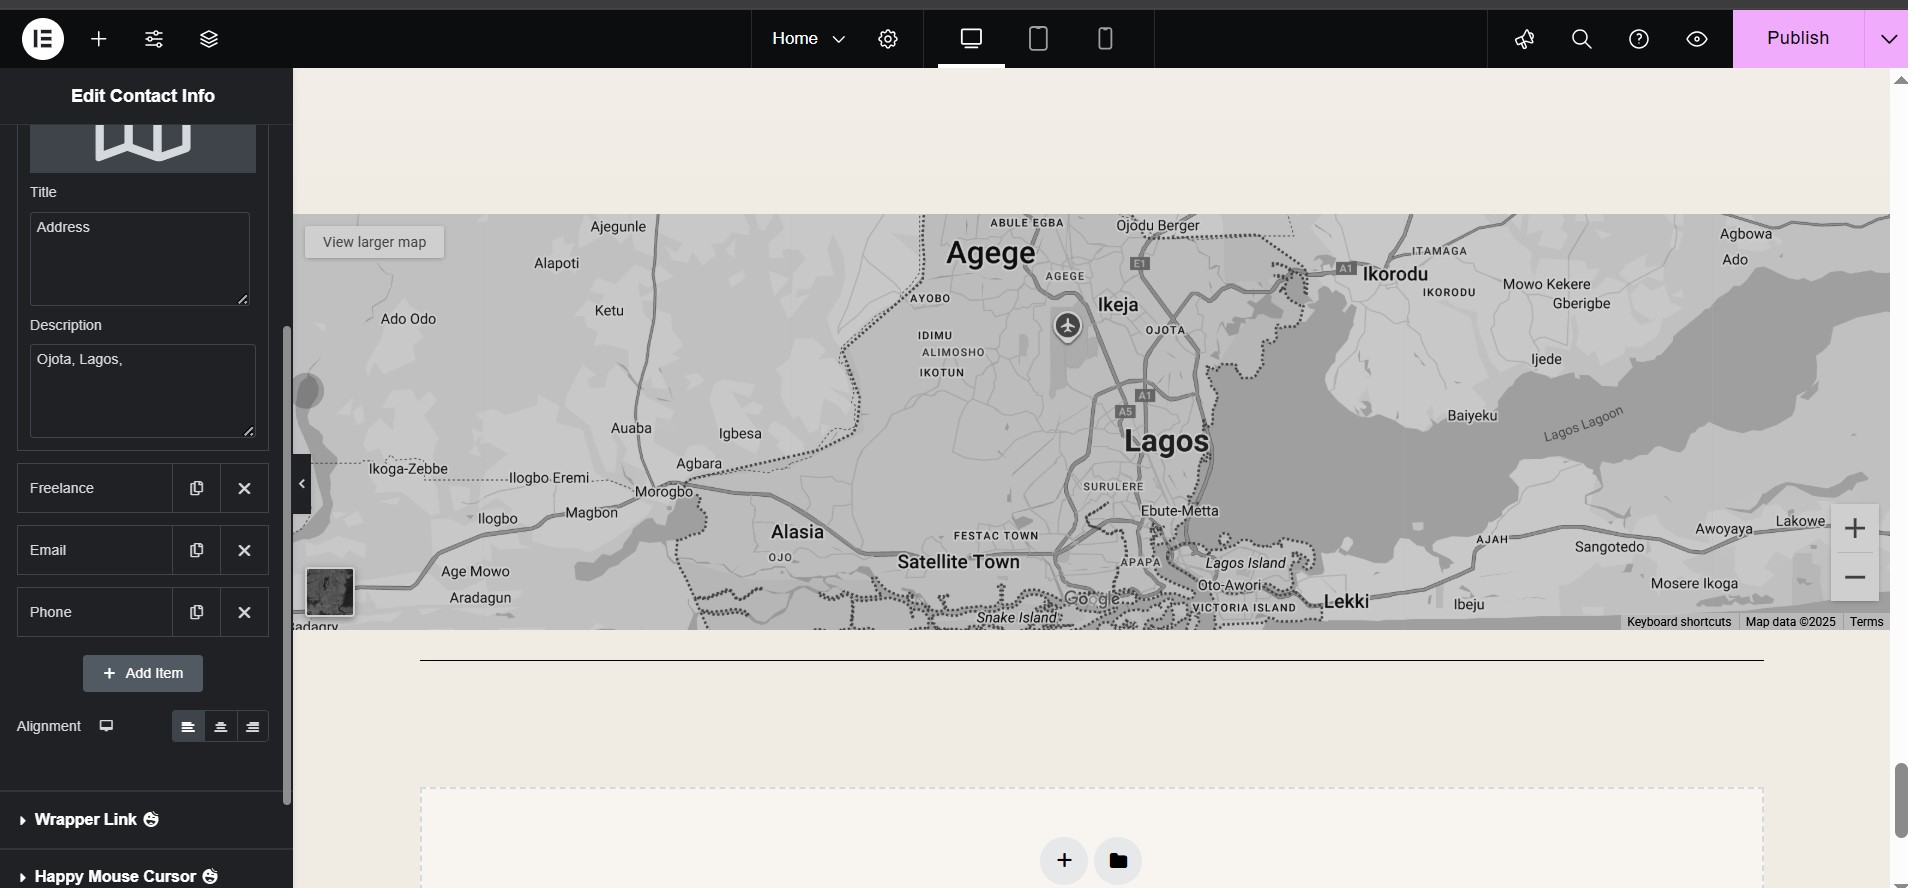
Task: Click the What's New megaphone icon
Action: coord(1524,39)
